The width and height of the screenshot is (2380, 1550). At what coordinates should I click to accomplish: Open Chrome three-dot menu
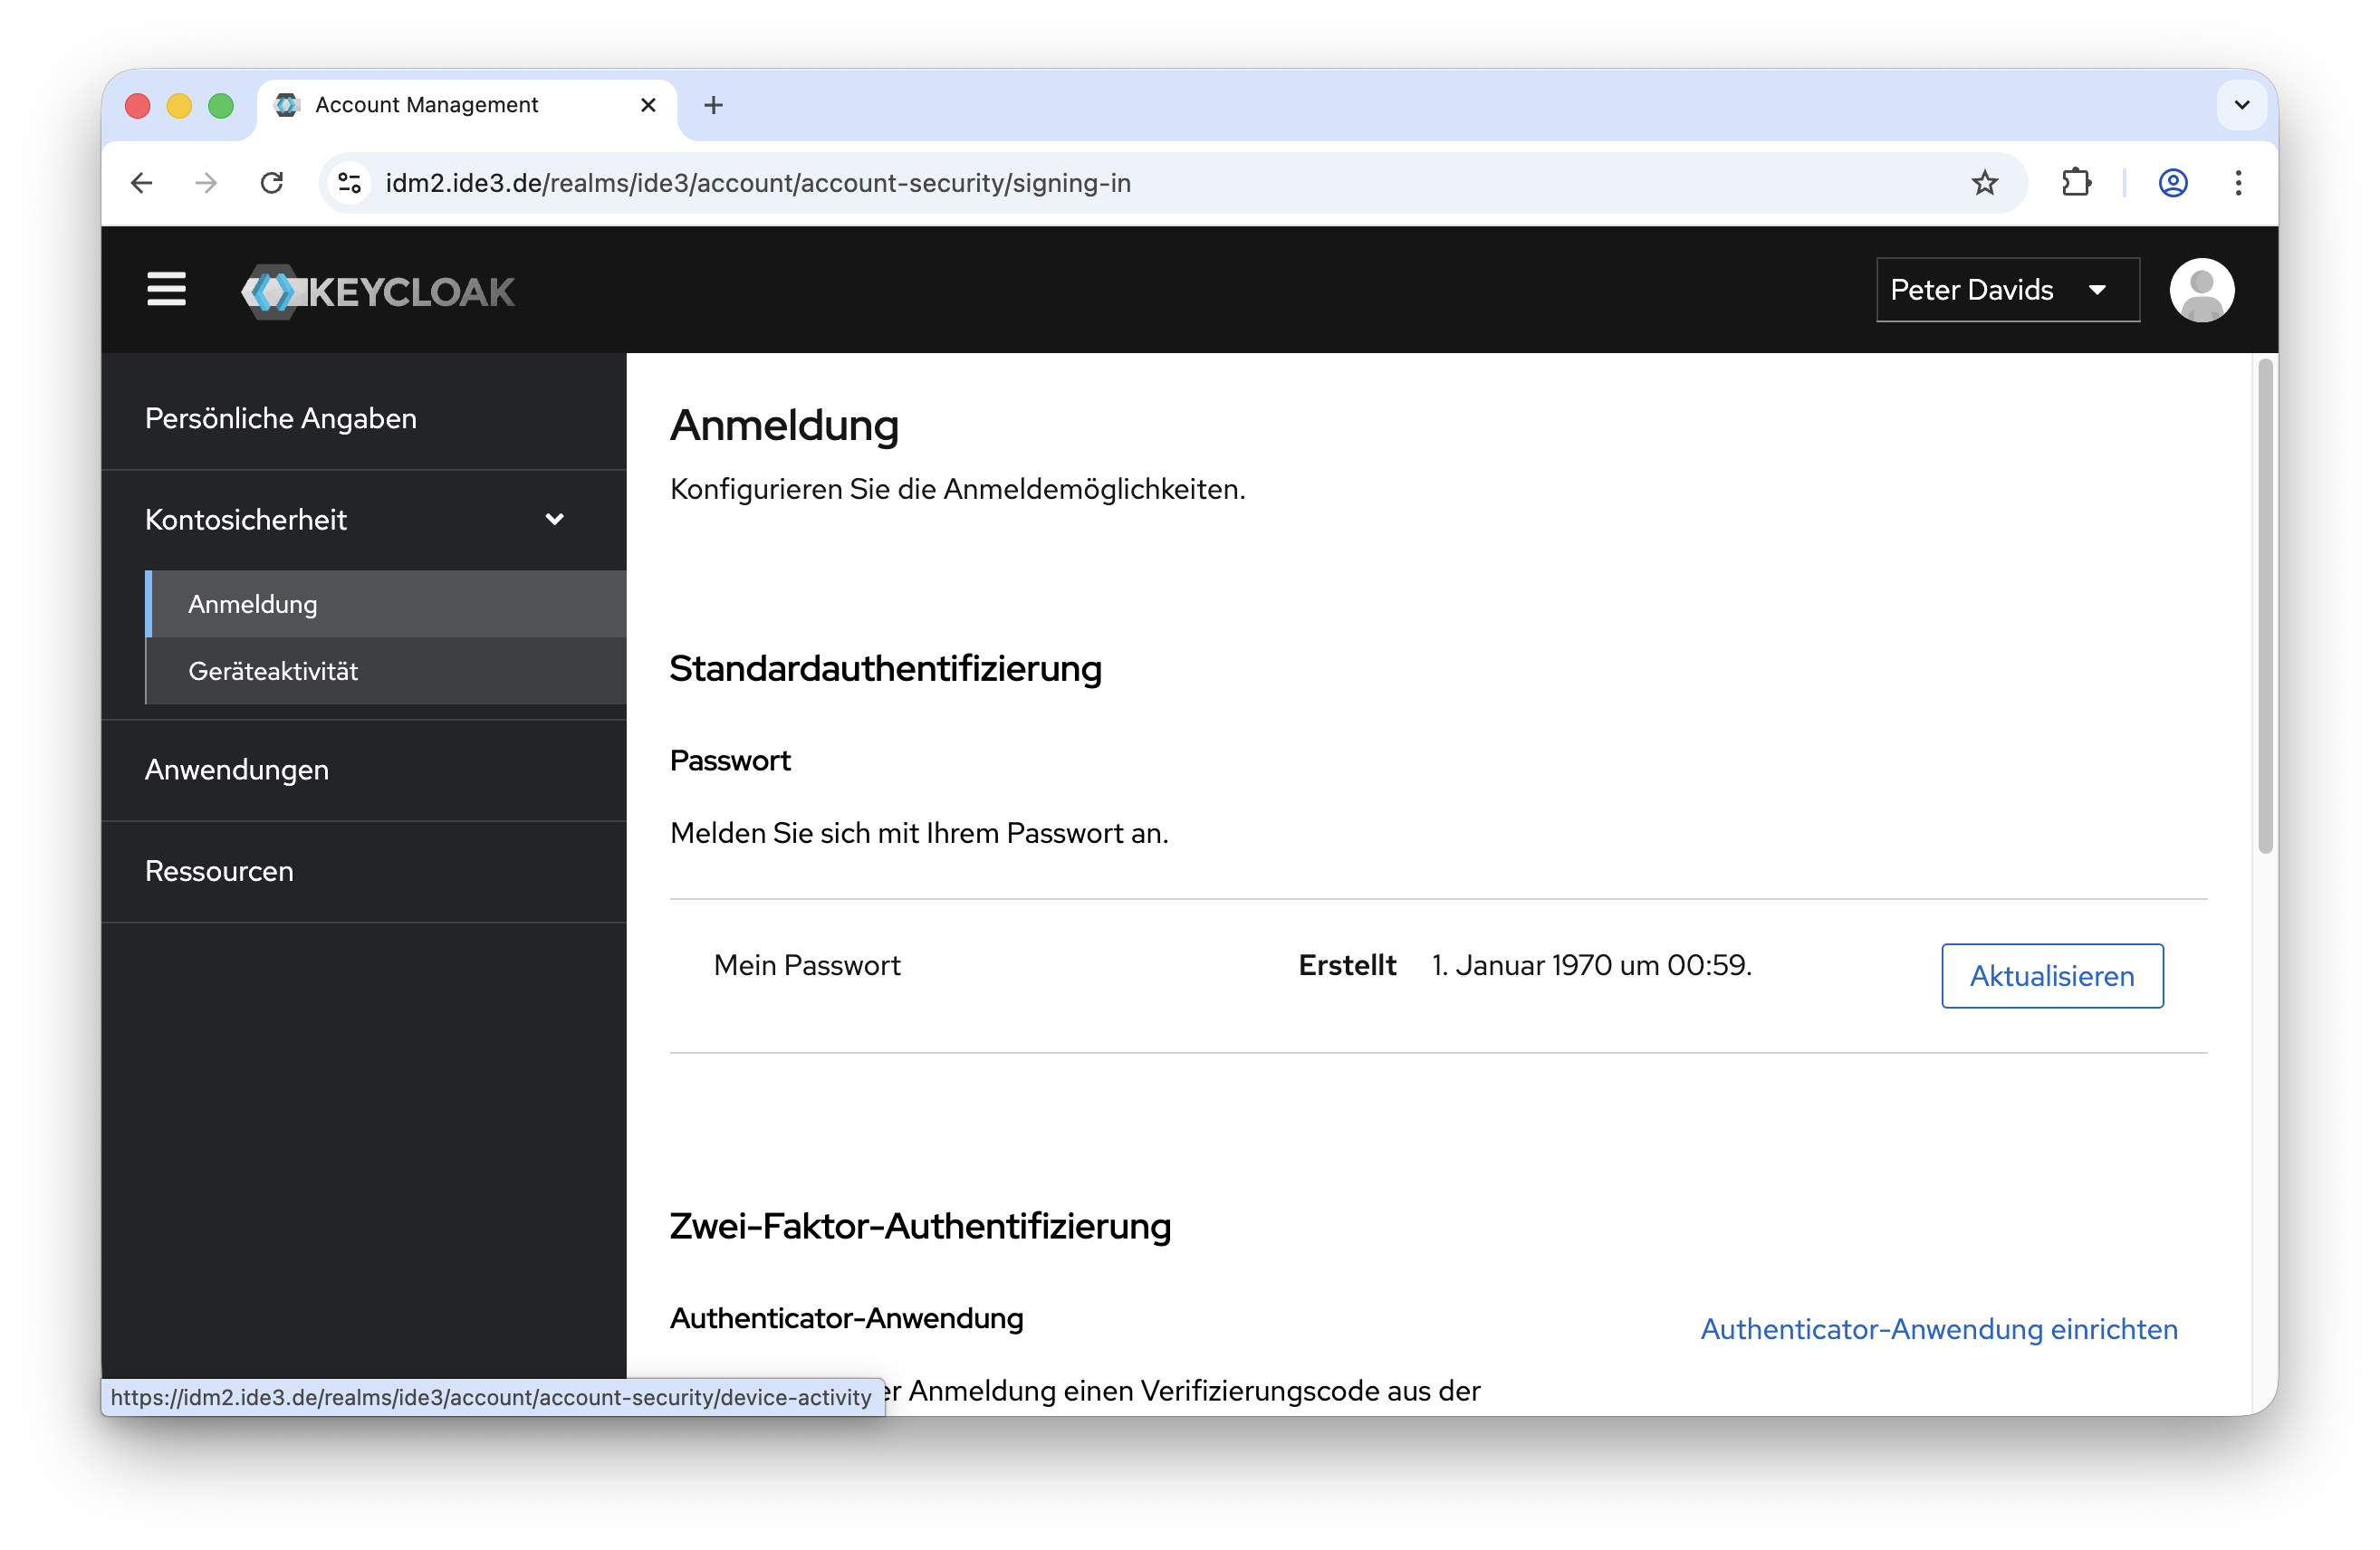(x=2238, y=183)
